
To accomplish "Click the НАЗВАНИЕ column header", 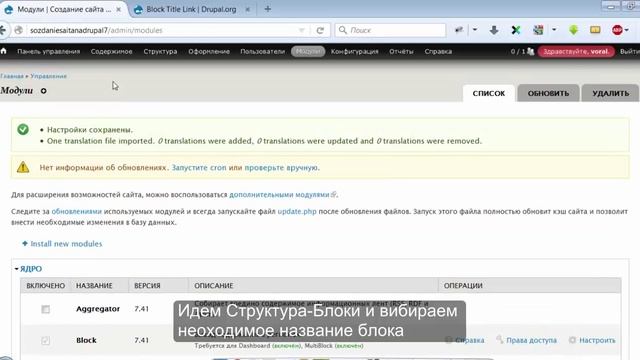I will click(x=94, y=286).
